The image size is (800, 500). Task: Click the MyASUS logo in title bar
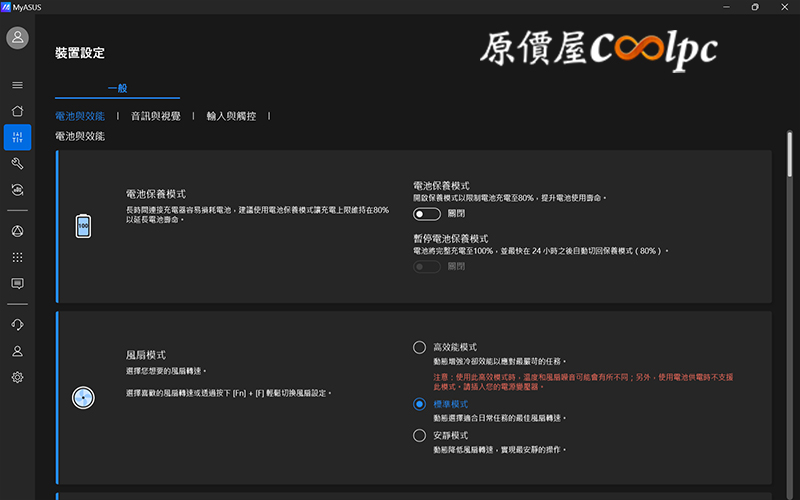[x=6, y=7]
